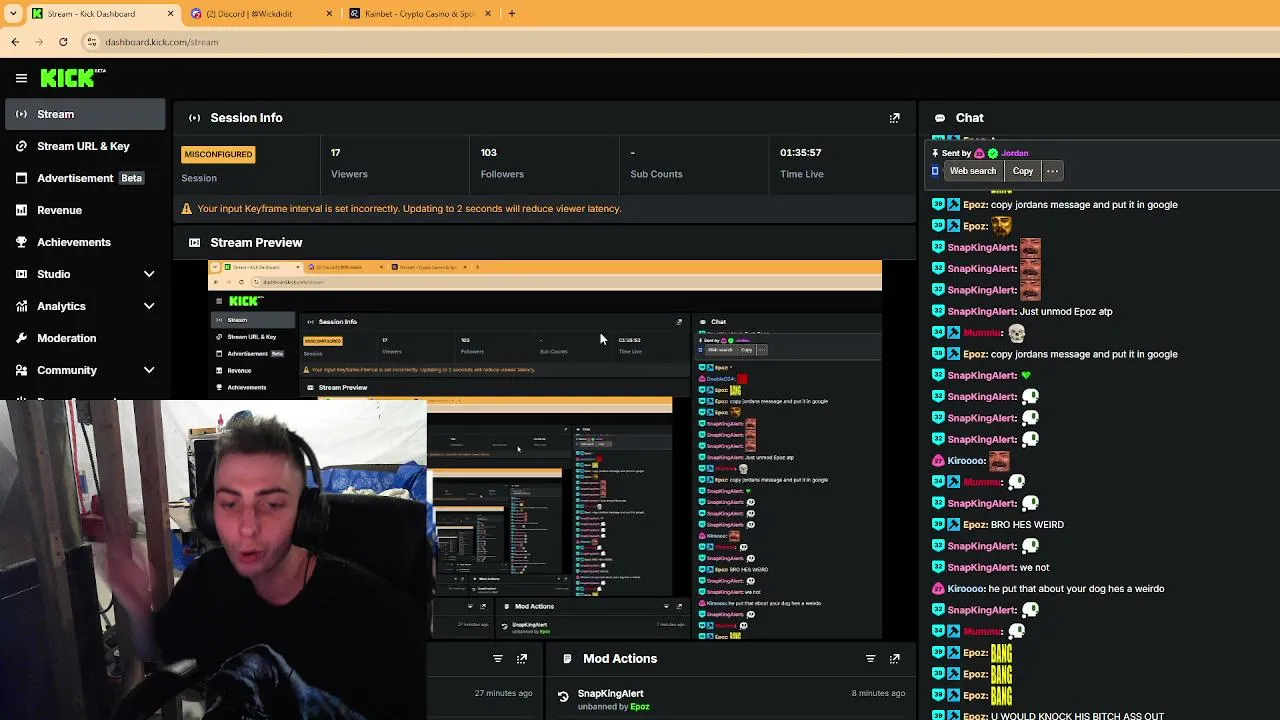This screenshot has height=720, width=1280.
Task: Click Epoz on 'BRO HES WEIRD' message
Action: pos(975,525)
